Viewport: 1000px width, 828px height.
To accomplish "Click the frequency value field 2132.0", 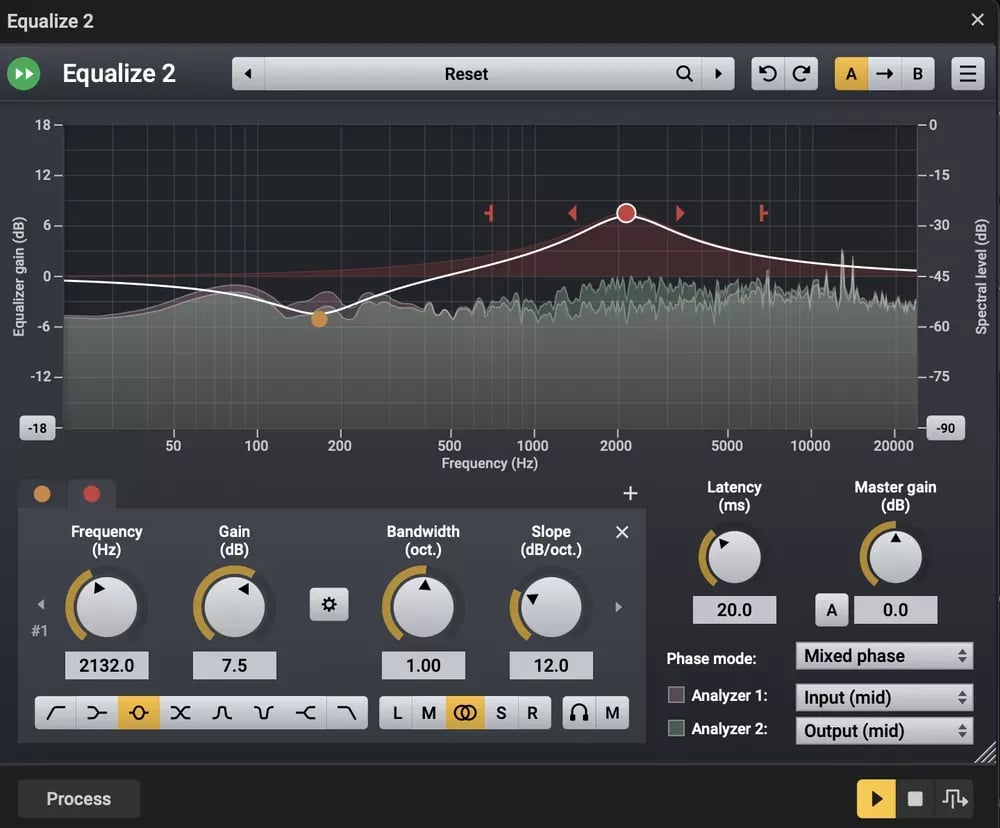I will click(107, 665).
